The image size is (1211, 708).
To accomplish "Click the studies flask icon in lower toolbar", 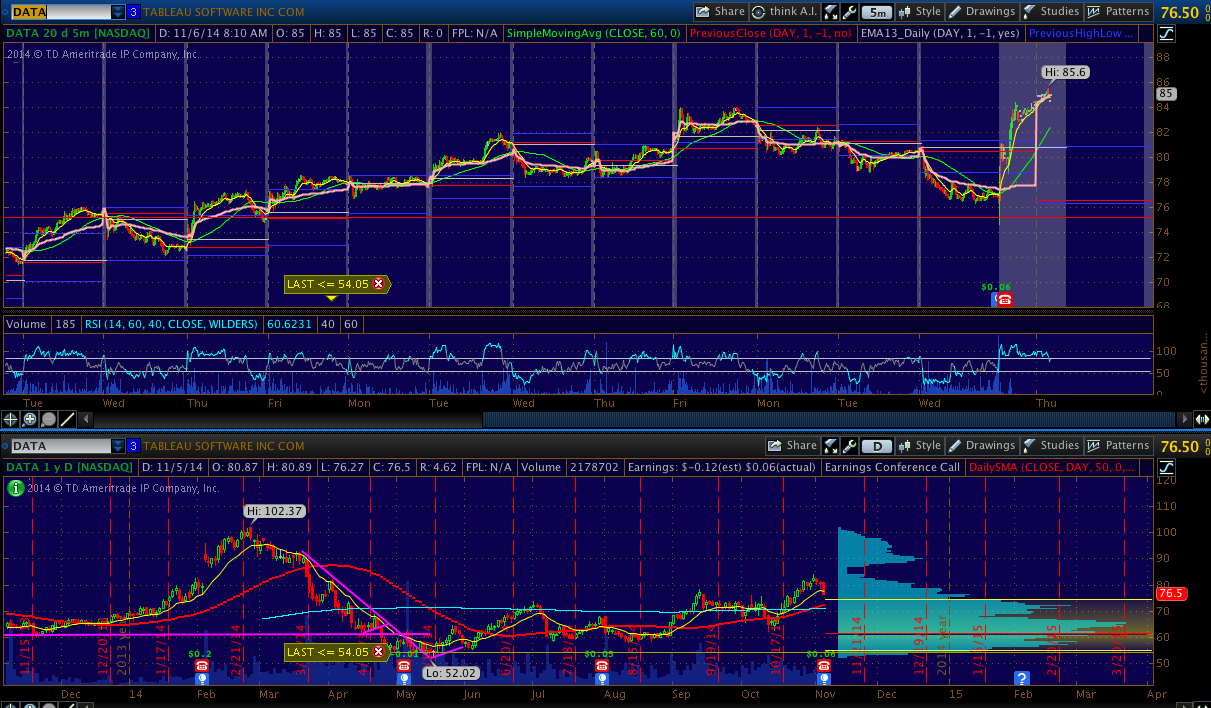I will pos(1030,446).
